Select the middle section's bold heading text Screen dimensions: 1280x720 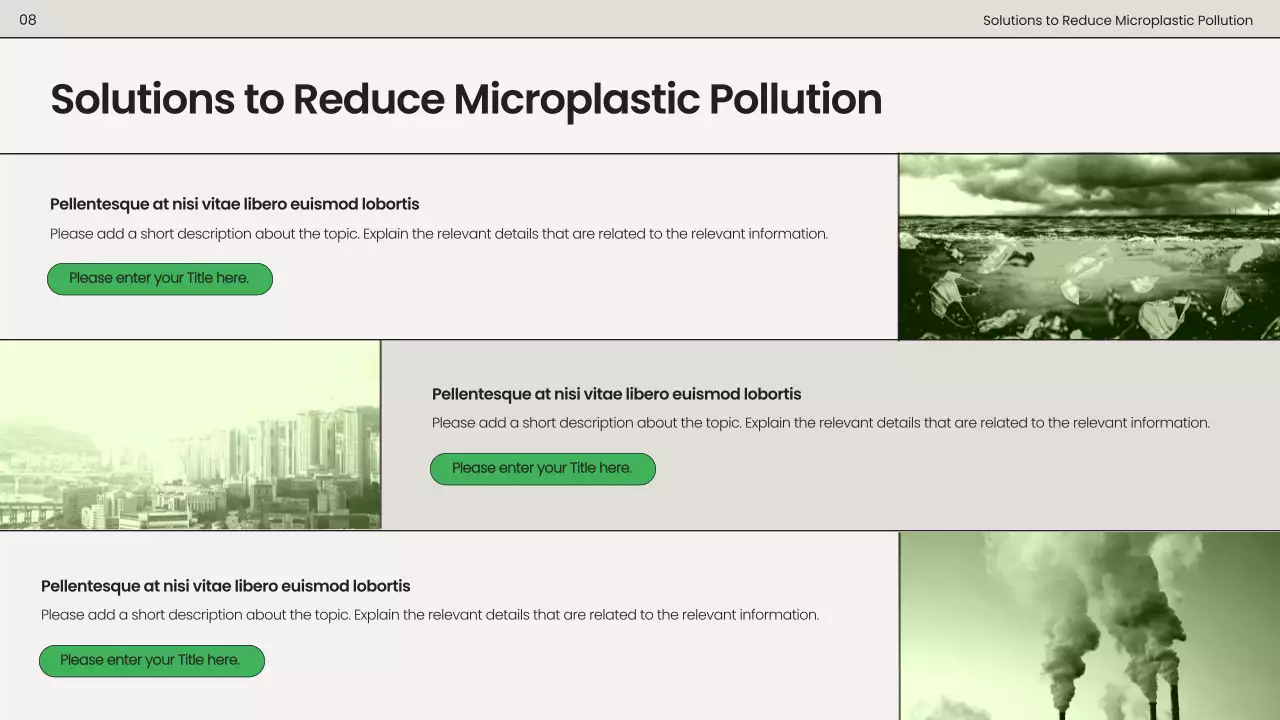pos(616,393)
